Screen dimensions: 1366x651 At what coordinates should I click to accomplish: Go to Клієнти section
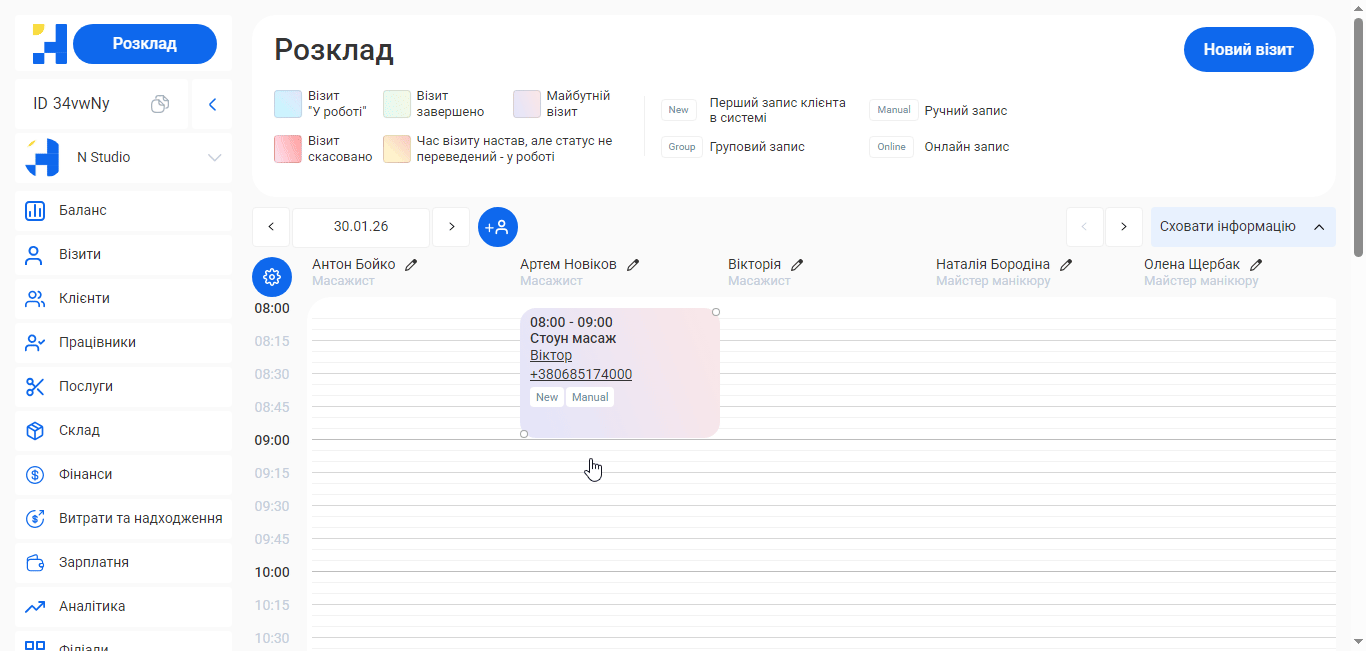tap(84, 299)
